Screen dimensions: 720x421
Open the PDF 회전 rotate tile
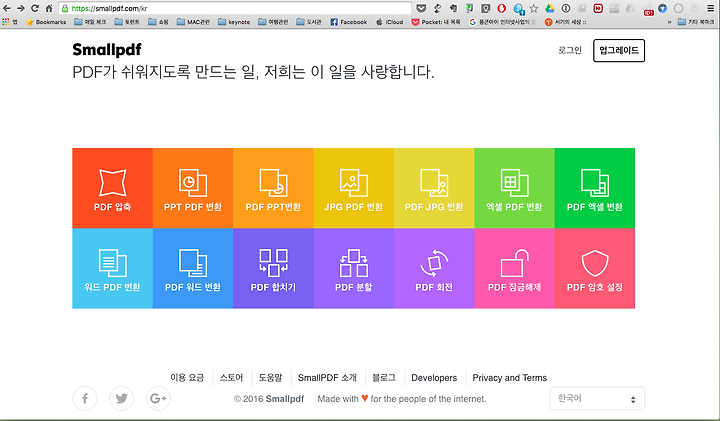(x=434, y=268)
